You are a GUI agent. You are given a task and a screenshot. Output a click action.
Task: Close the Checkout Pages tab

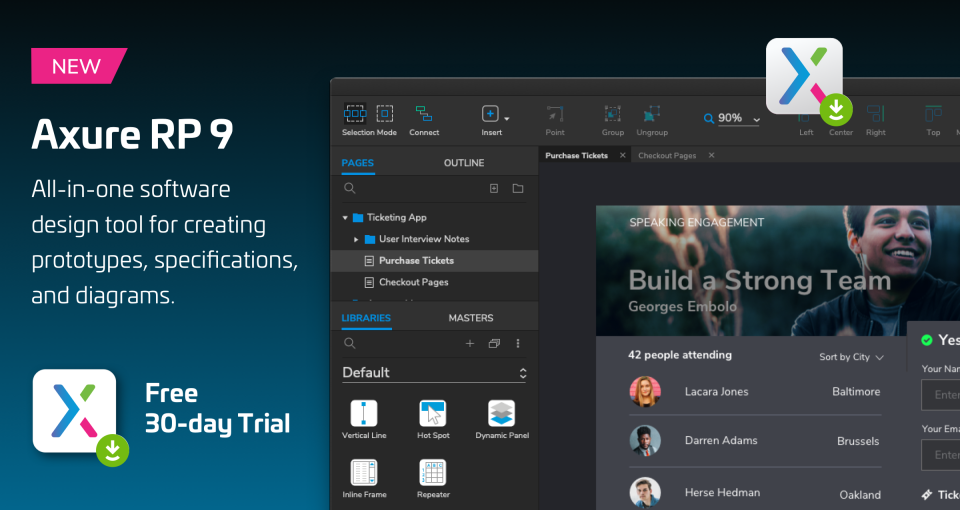pos(711,156)
